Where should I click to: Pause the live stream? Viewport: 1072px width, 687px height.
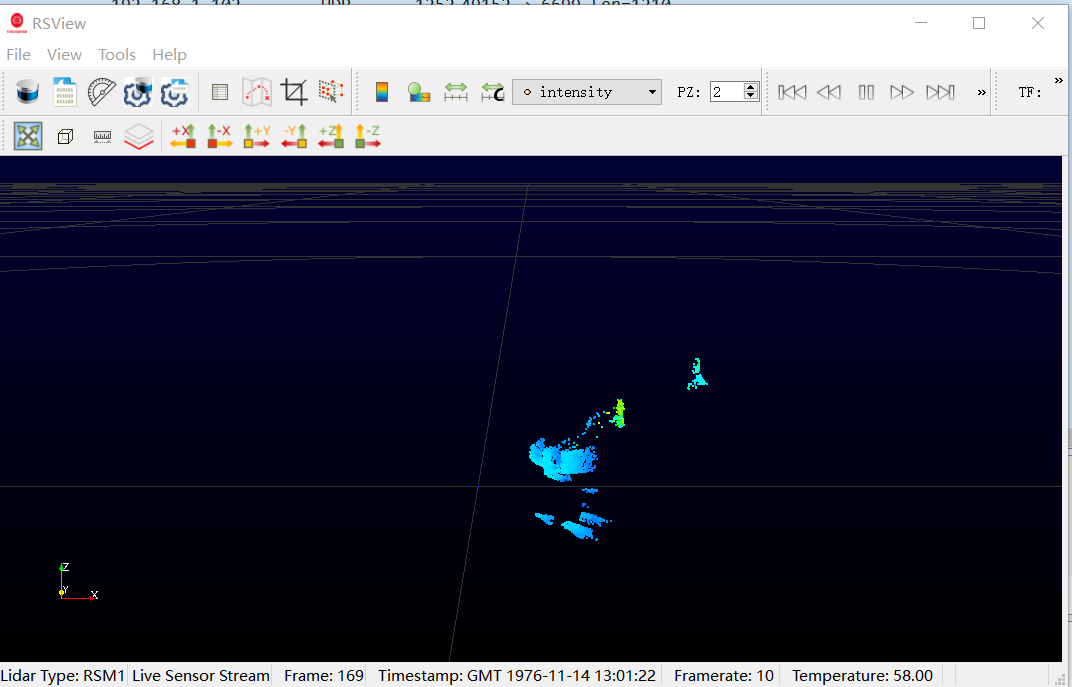coord(866,92)
